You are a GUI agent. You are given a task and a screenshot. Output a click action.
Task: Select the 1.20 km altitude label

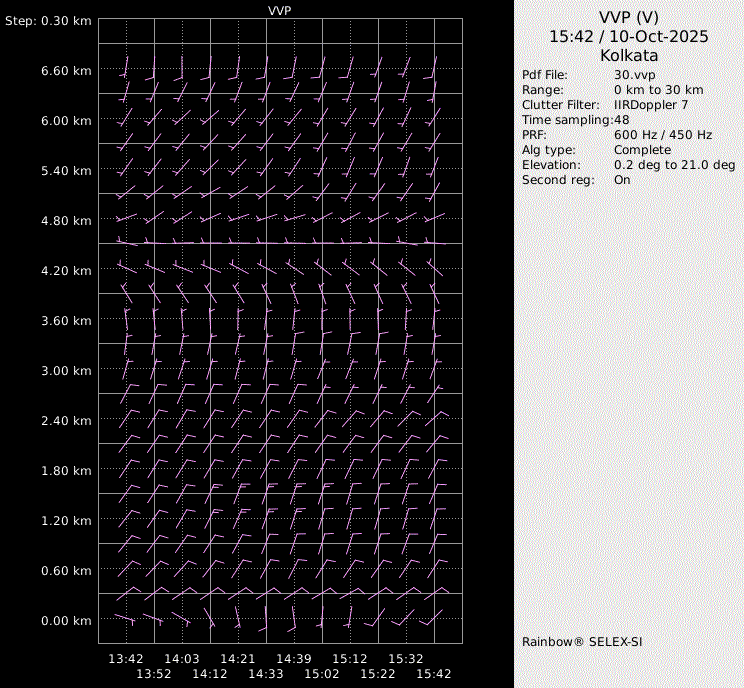(66, 521)
